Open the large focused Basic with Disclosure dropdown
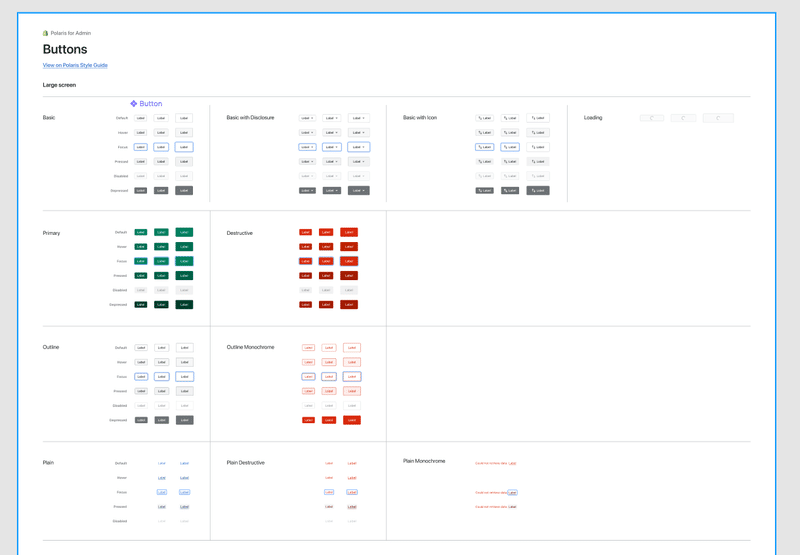 click(x=359, y=147)
